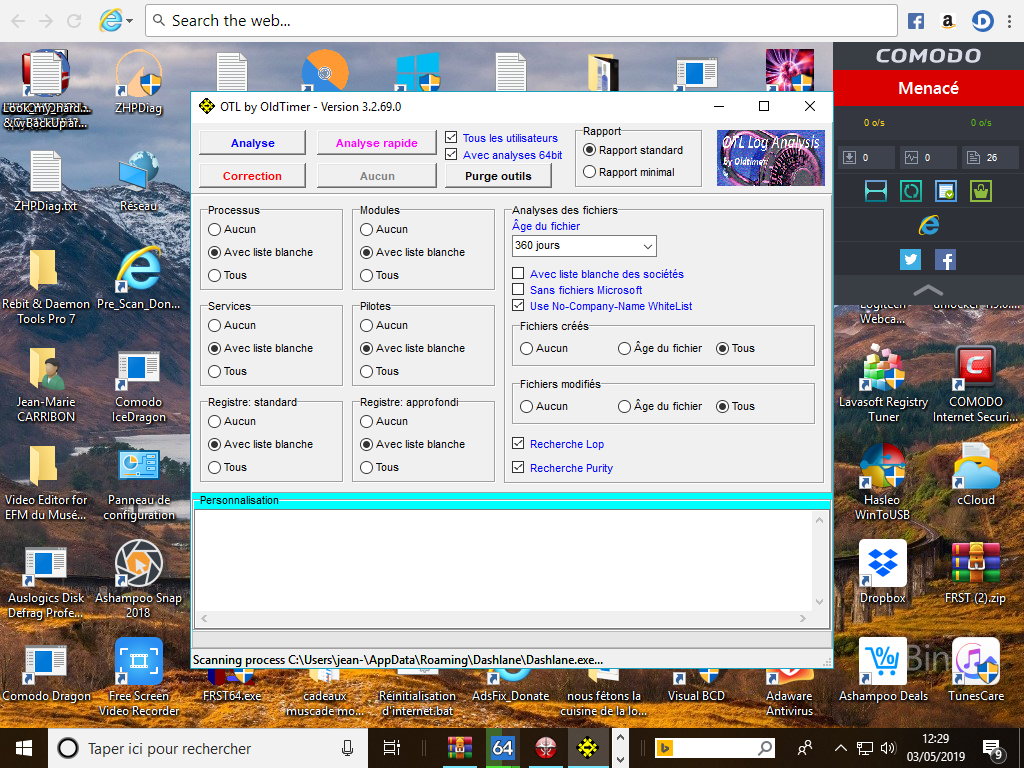
Task: Click the Analyse rapide button
Action: (x=377, y=143)
